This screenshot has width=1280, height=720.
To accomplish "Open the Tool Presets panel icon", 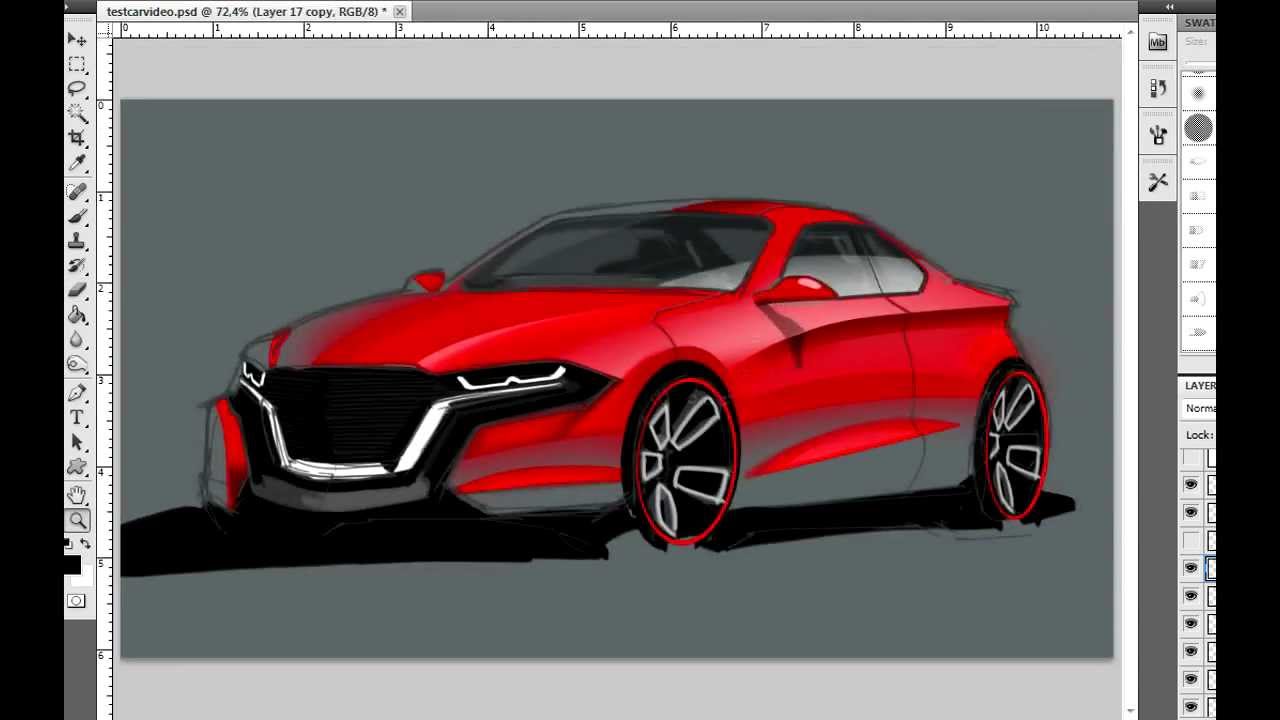I will (1158, 181).
